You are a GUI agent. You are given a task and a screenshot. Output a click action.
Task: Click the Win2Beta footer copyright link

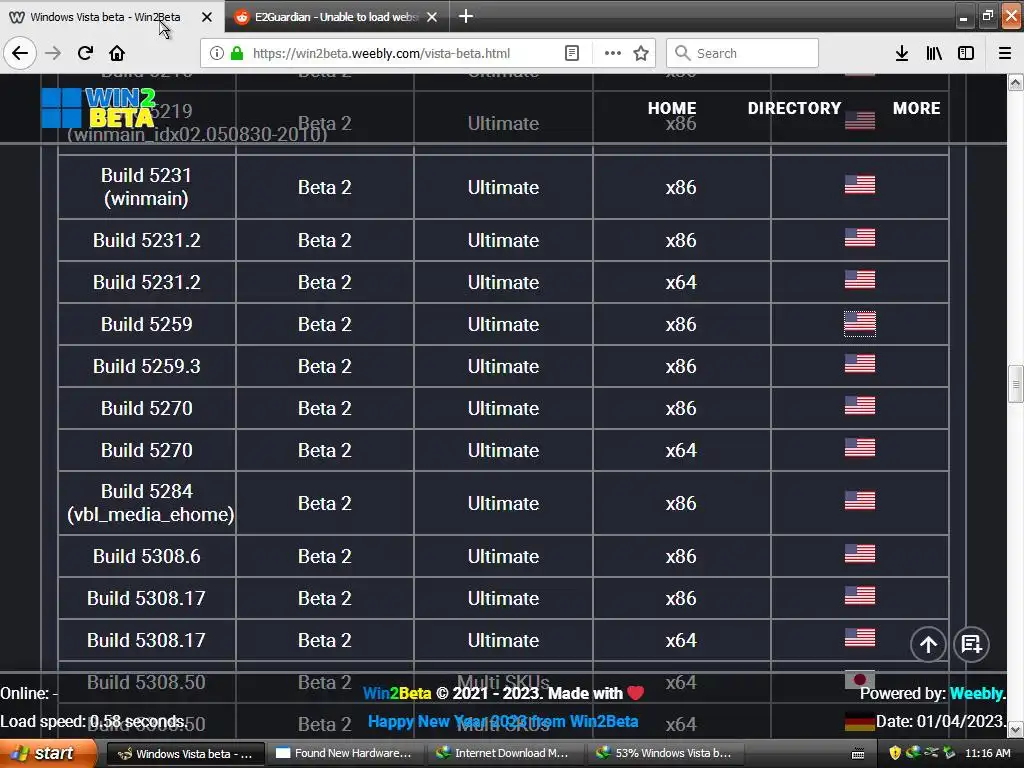tap(397, 694)
